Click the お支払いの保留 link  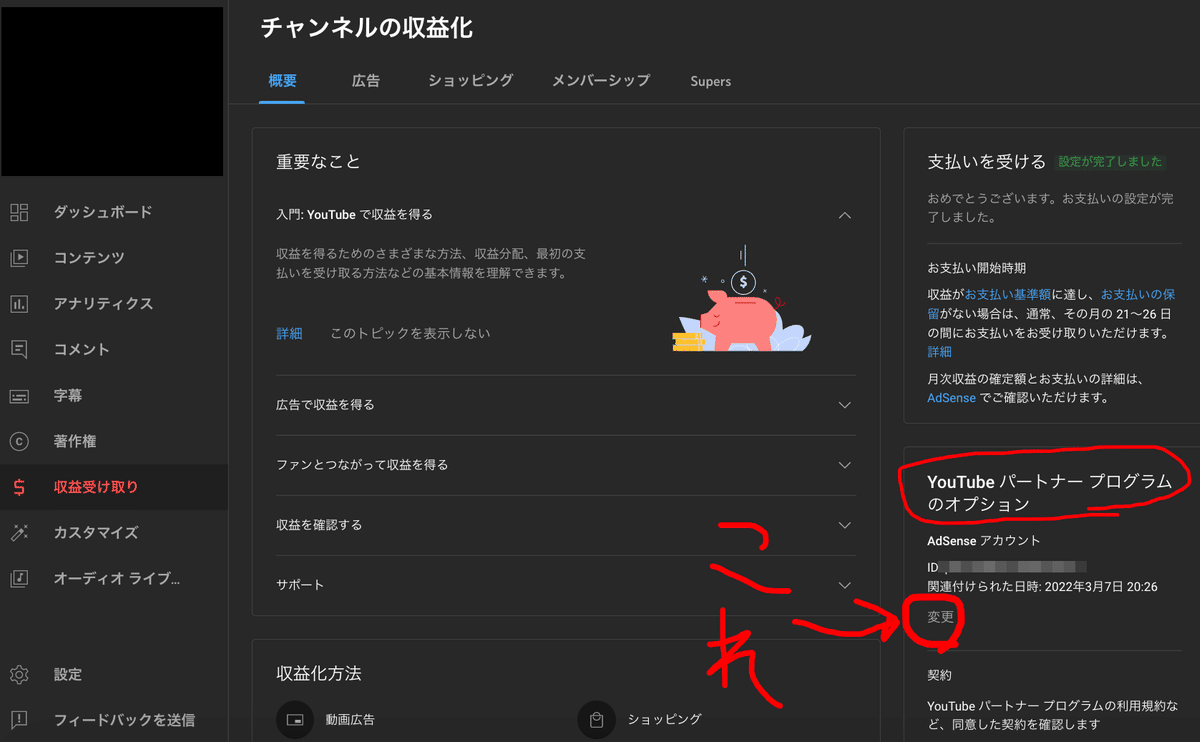point(1137,295)
